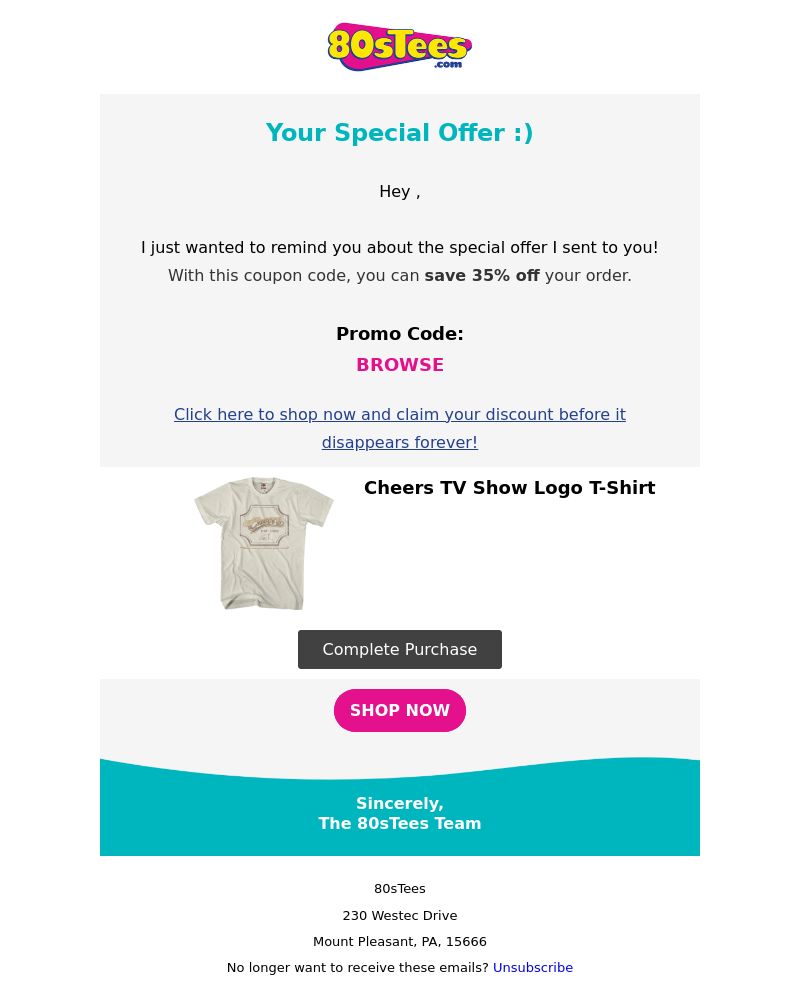The height and width of the screenshot is (1001, 800).
Task: Click the 80sTees.com logo at top
Action: 400,47
